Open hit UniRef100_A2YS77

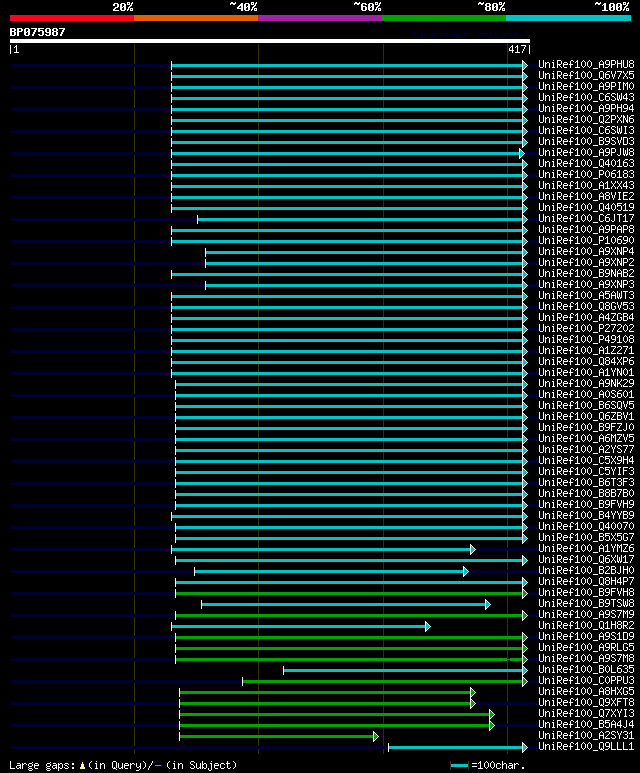[x=586, y=449]
